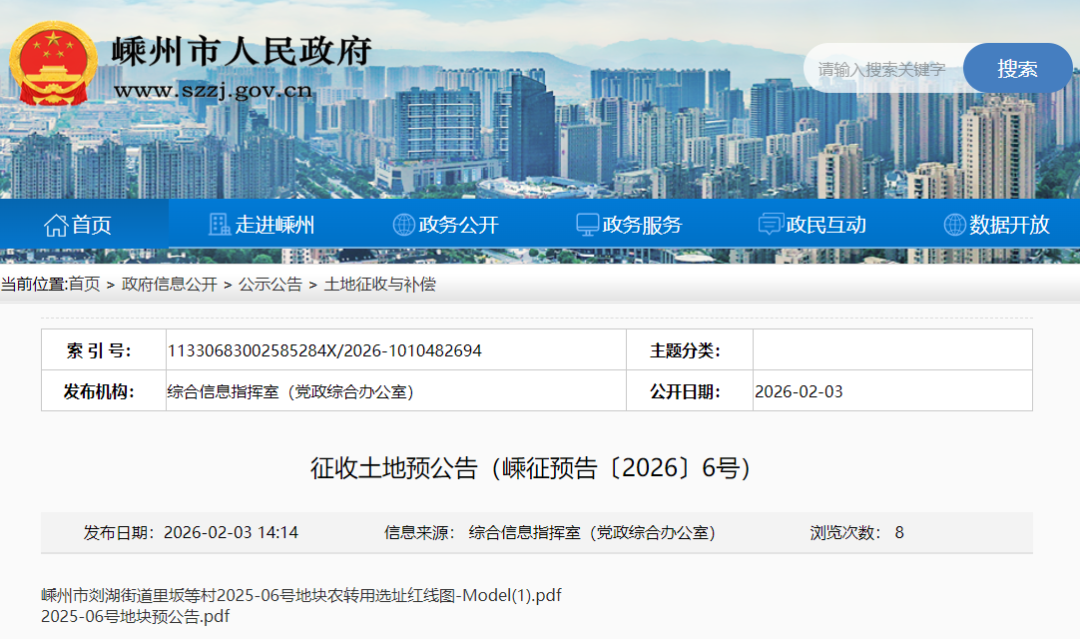Go to 公示公告 breadcrumb link
The image size is (1080, 639).
point(270,284)
